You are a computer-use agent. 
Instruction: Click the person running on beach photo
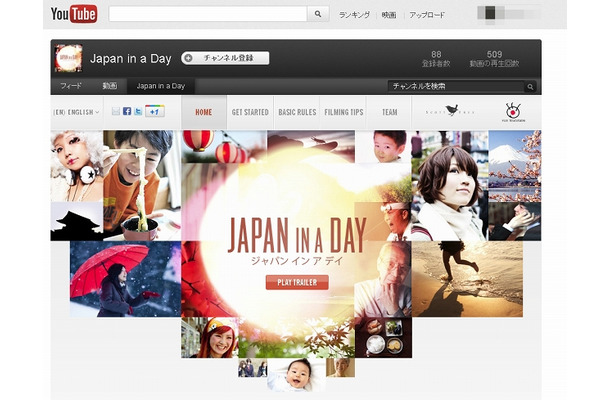click(x=467, y=279)
